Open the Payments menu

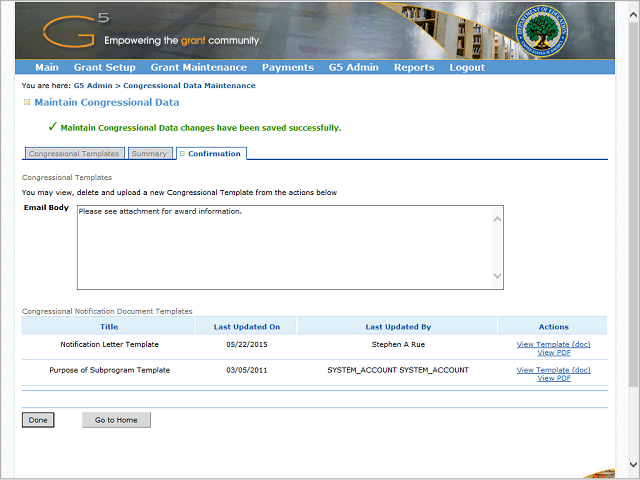[x=287, y=68]
